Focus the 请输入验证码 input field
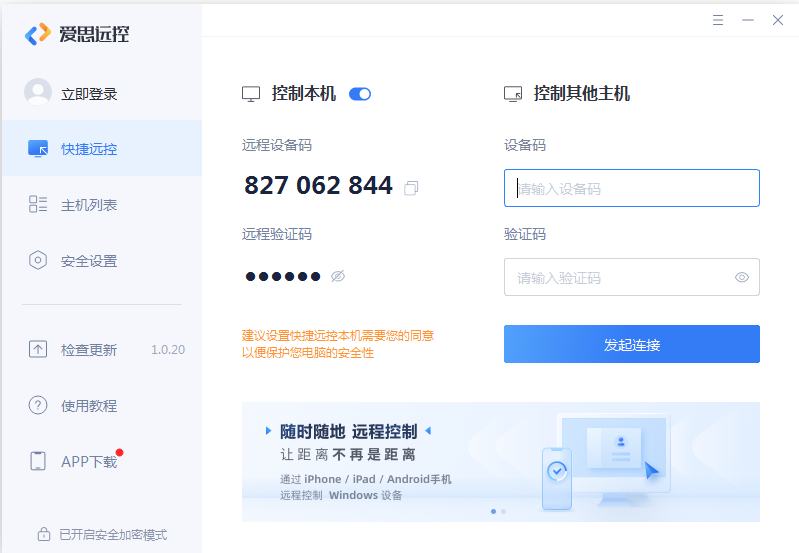This screenshot has width=799, height=553. [632, 277]
